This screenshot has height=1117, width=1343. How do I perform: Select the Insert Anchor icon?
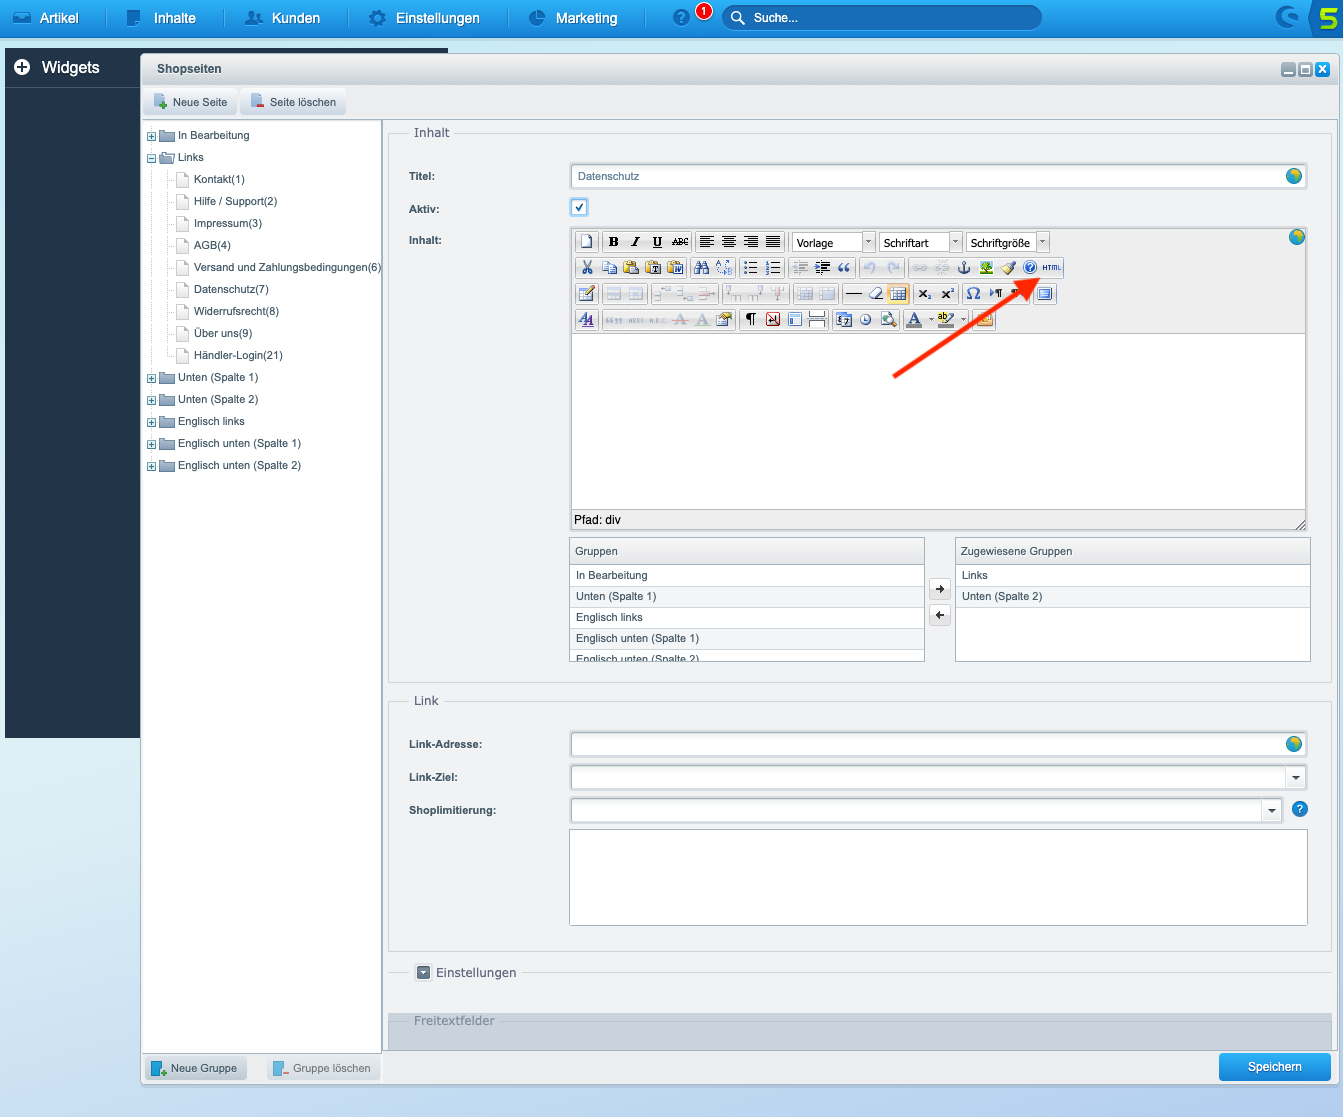pyautogui.click(x=963, y=267)
